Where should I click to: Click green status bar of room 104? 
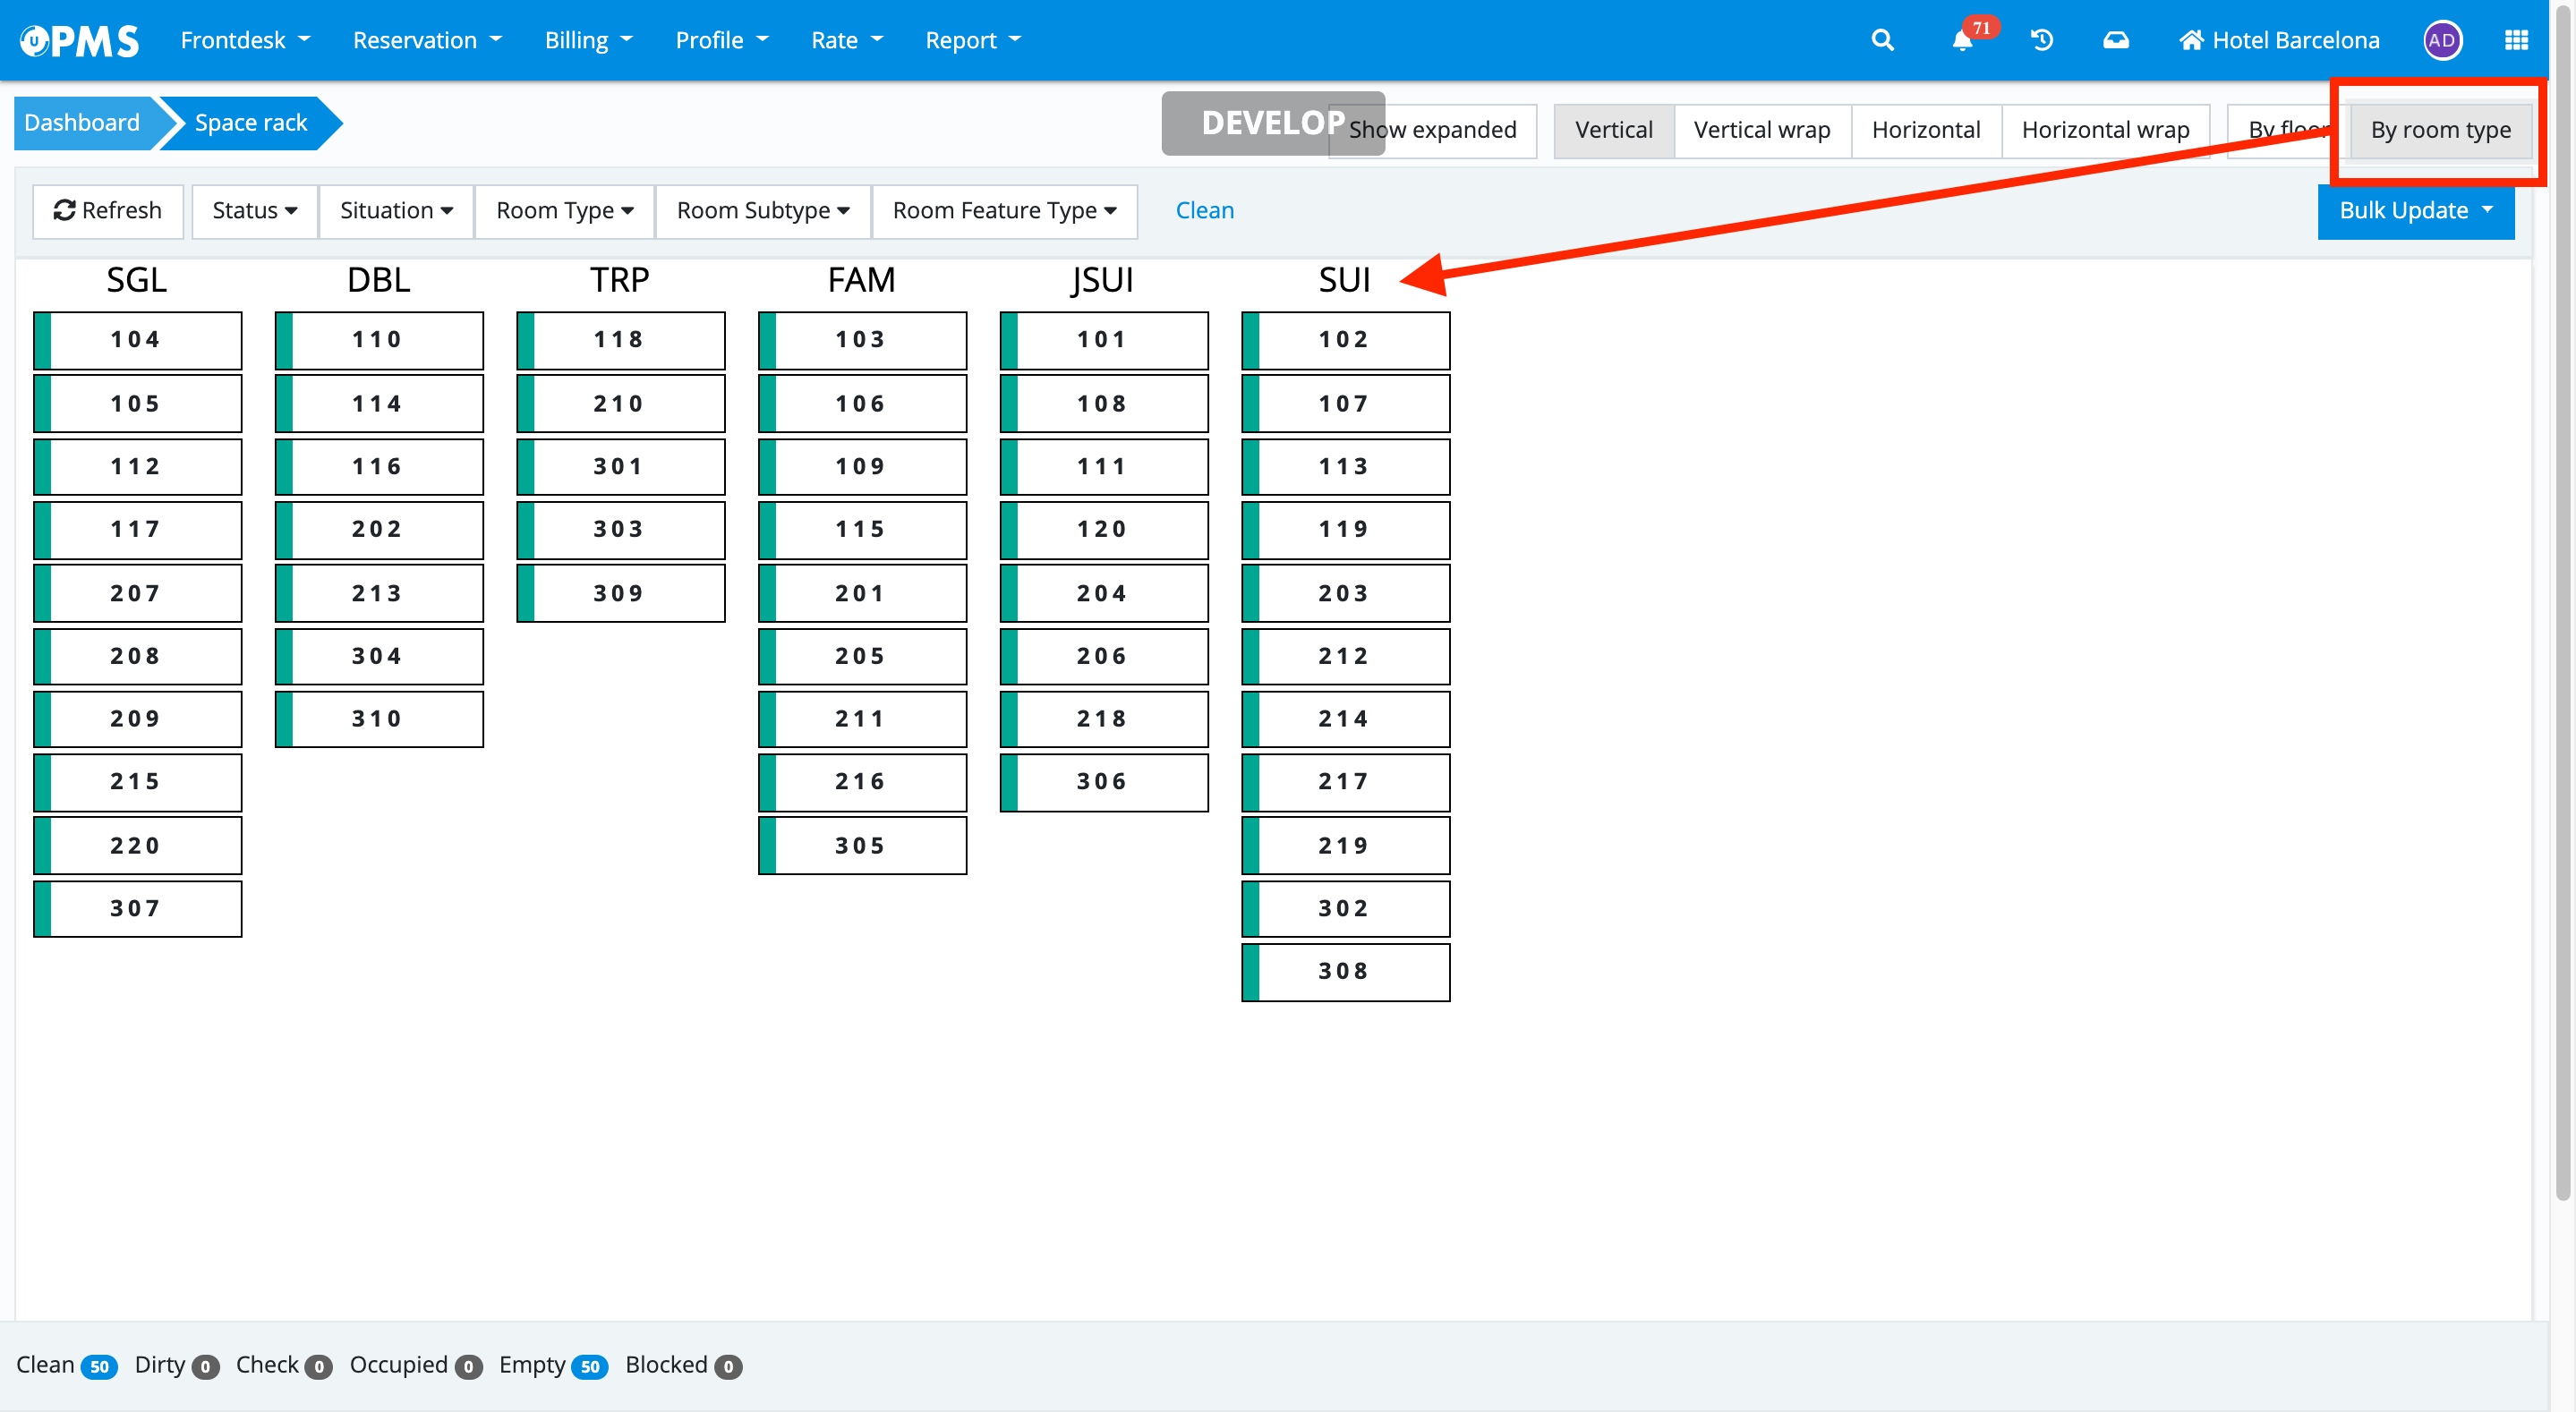pos(42,340)
